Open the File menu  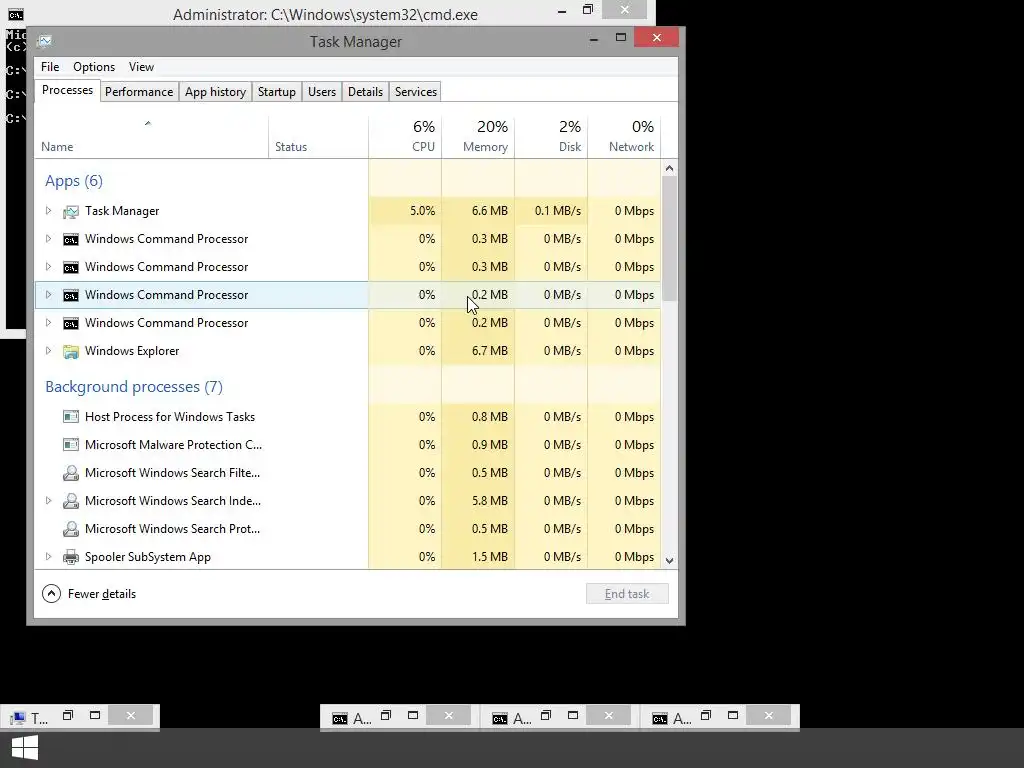pos(50,67)
